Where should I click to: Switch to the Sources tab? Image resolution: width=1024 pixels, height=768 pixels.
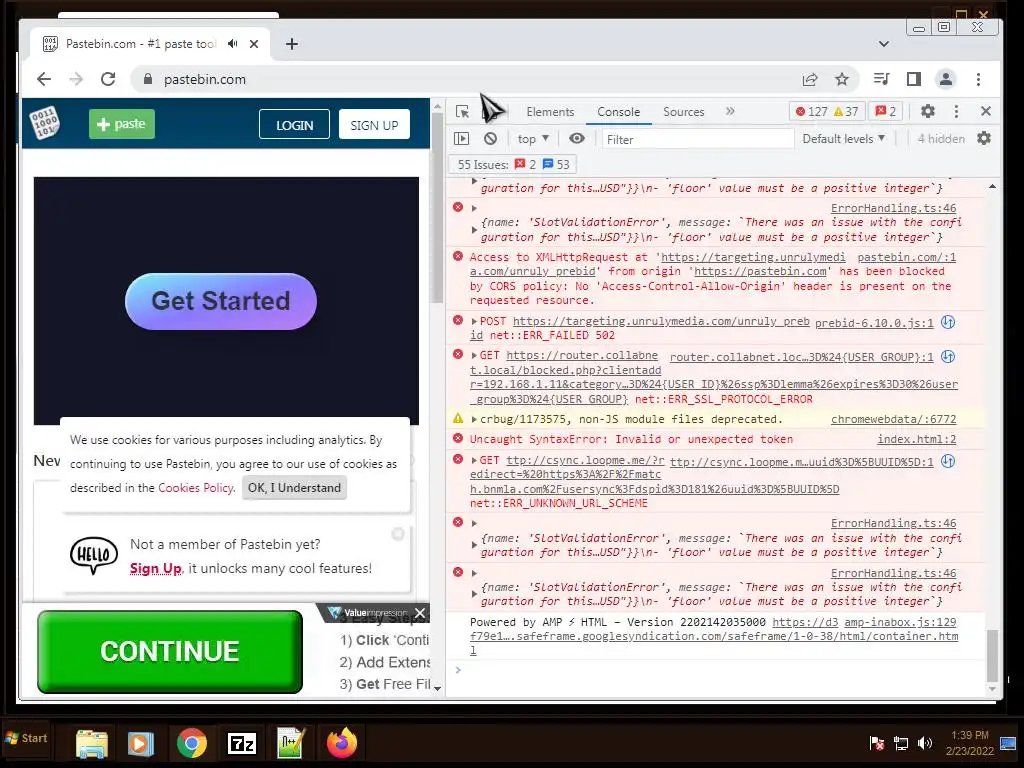pos(684,112)
